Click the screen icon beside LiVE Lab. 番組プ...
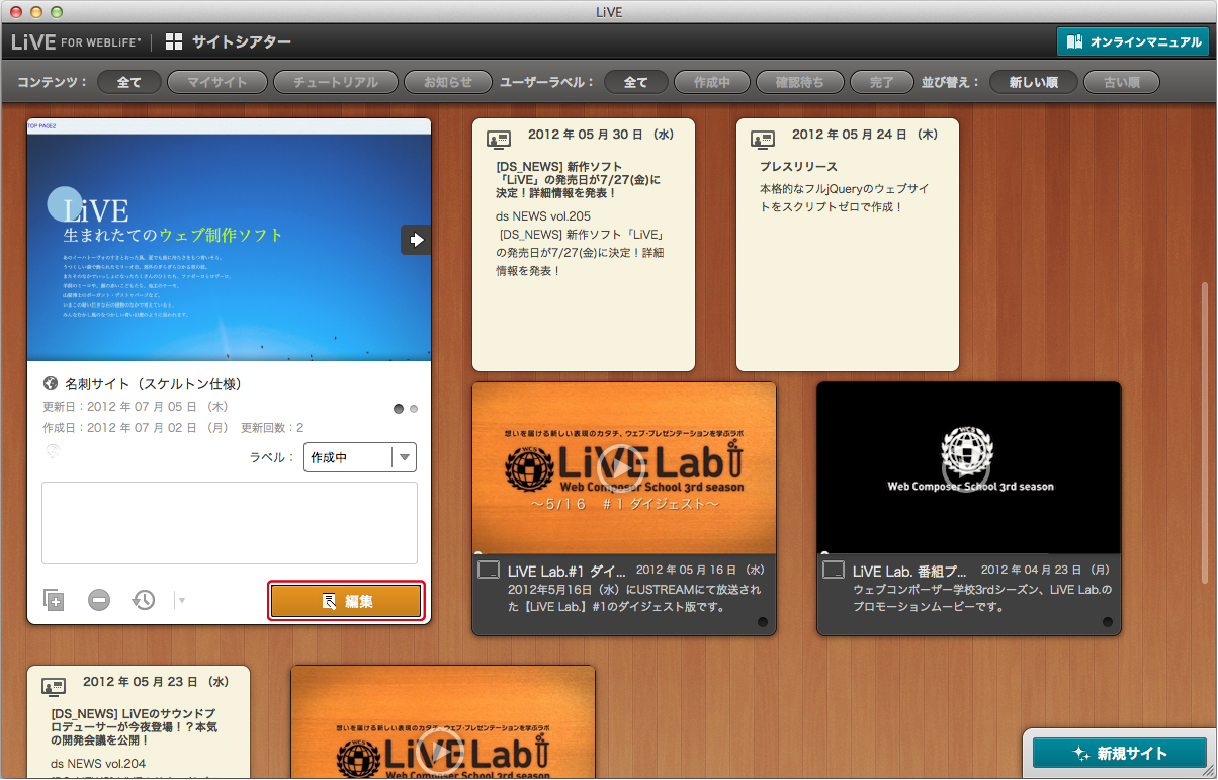This screenshot has width=1218, height=780. pyautogui.click(x=833, y=570)
